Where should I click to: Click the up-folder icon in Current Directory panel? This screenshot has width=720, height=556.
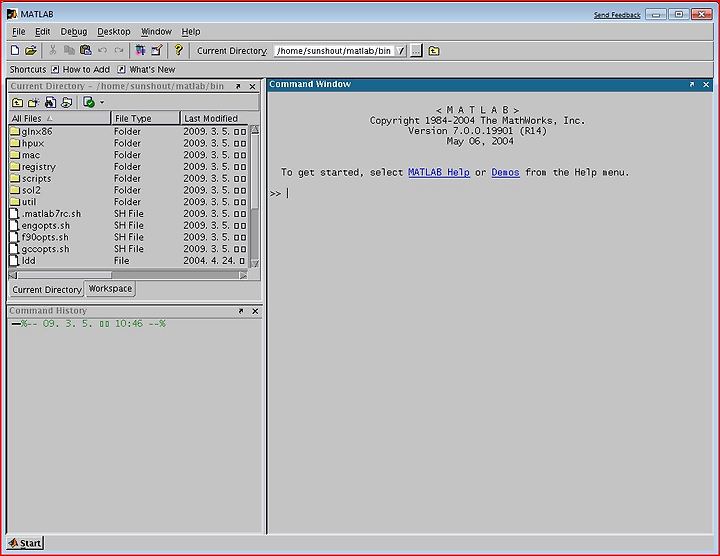pos(17,102)
